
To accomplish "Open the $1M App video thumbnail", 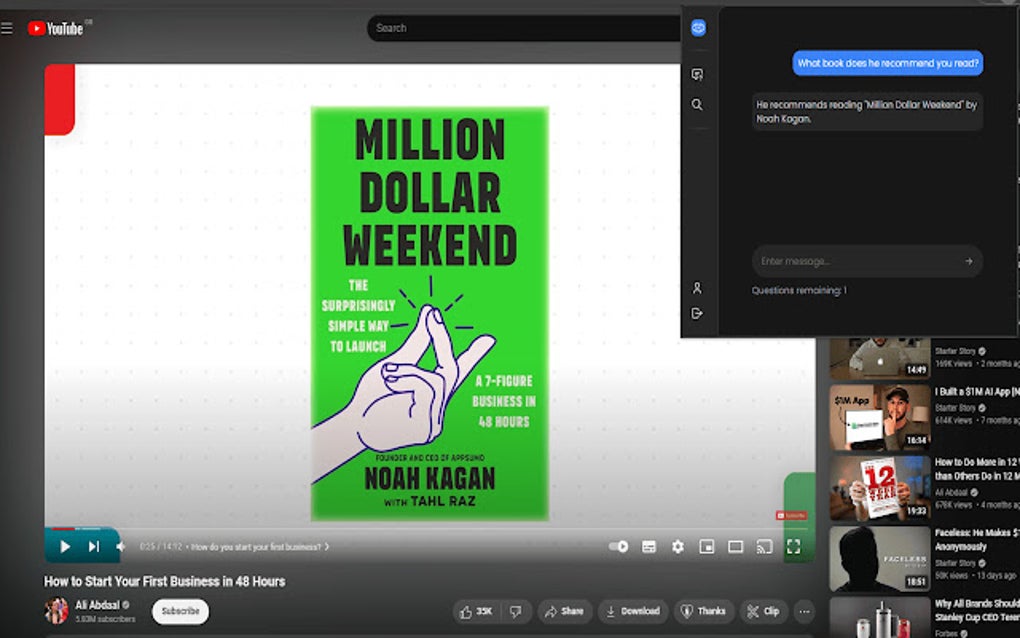I will (x=879, y=418).
